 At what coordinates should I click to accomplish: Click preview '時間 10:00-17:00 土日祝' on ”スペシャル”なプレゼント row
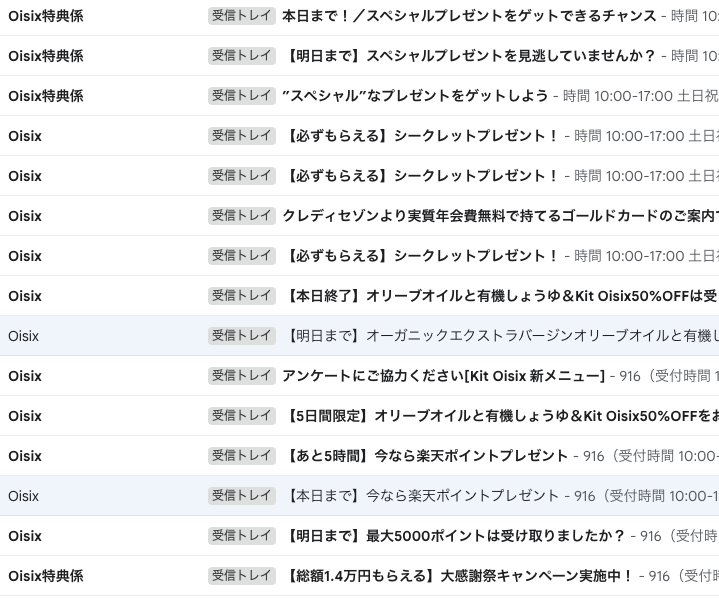point(641,96)
